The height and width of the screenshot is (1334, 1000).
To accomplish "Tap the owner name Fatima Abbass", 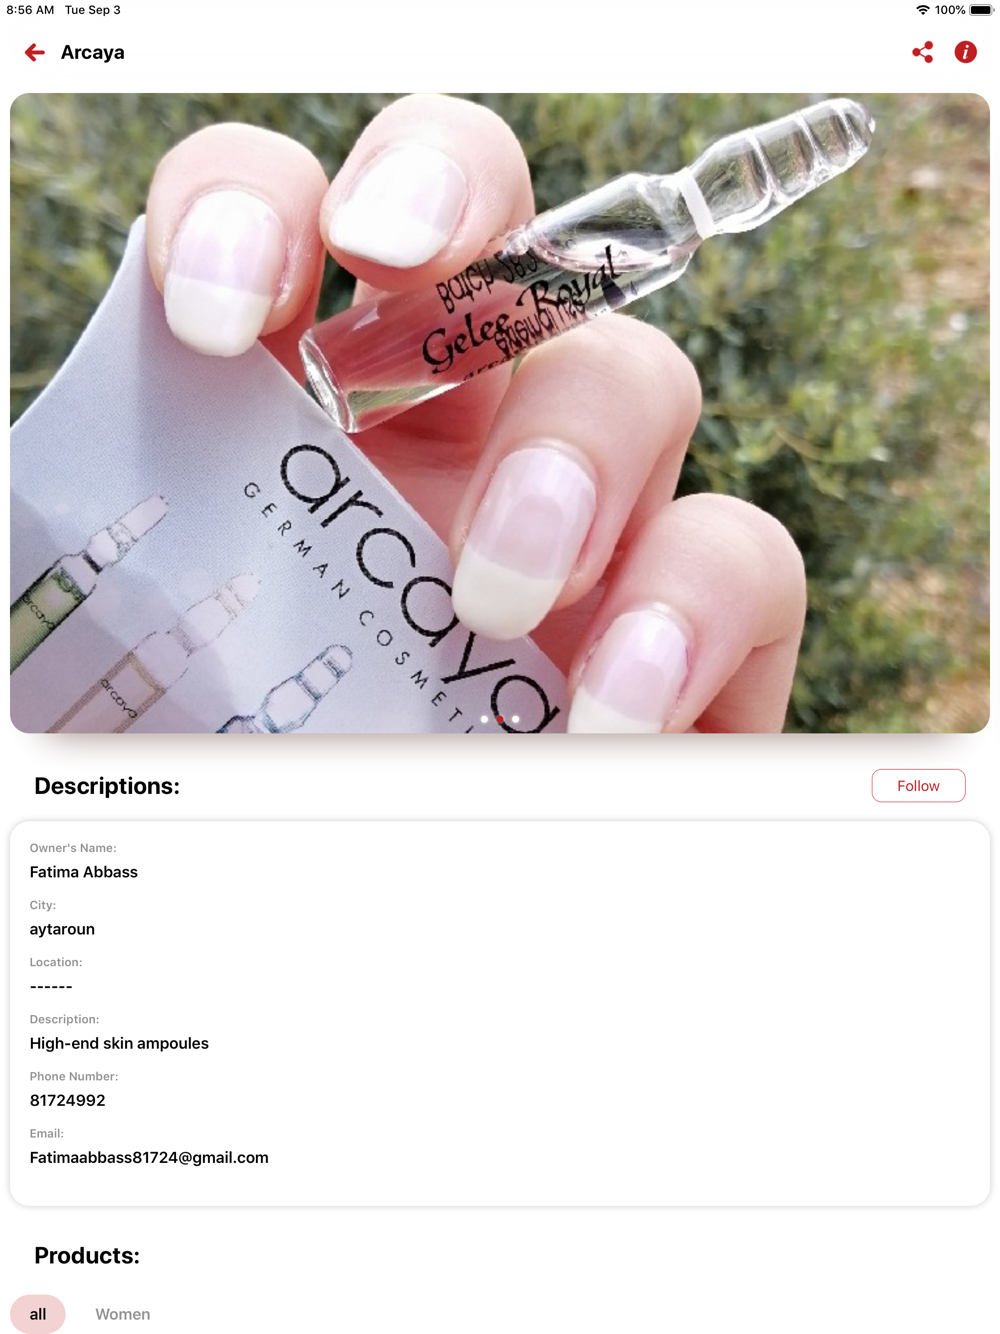I will pos(84,872).
